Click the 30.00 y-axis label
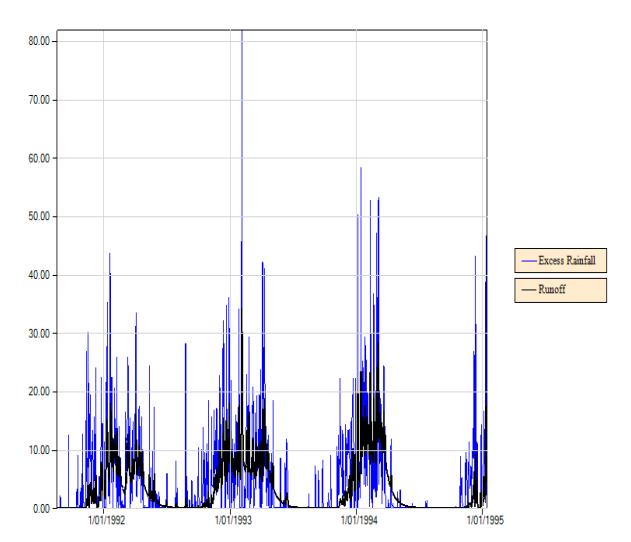 tap(39, 334)
